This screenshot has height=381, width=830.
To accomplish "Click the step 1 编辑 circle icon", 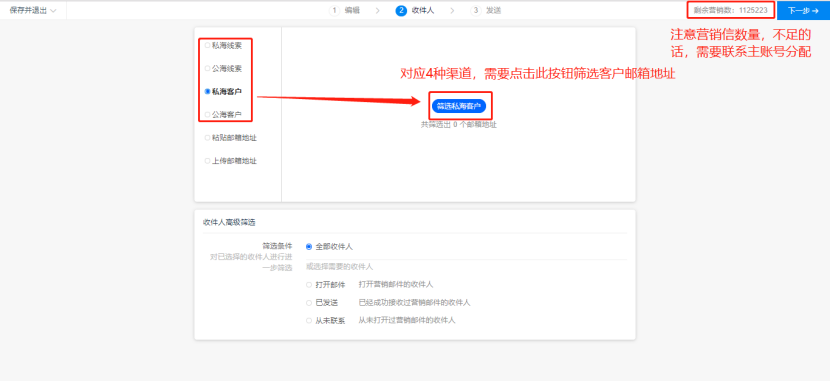I will pyautogui.click(x=334, y=10).
